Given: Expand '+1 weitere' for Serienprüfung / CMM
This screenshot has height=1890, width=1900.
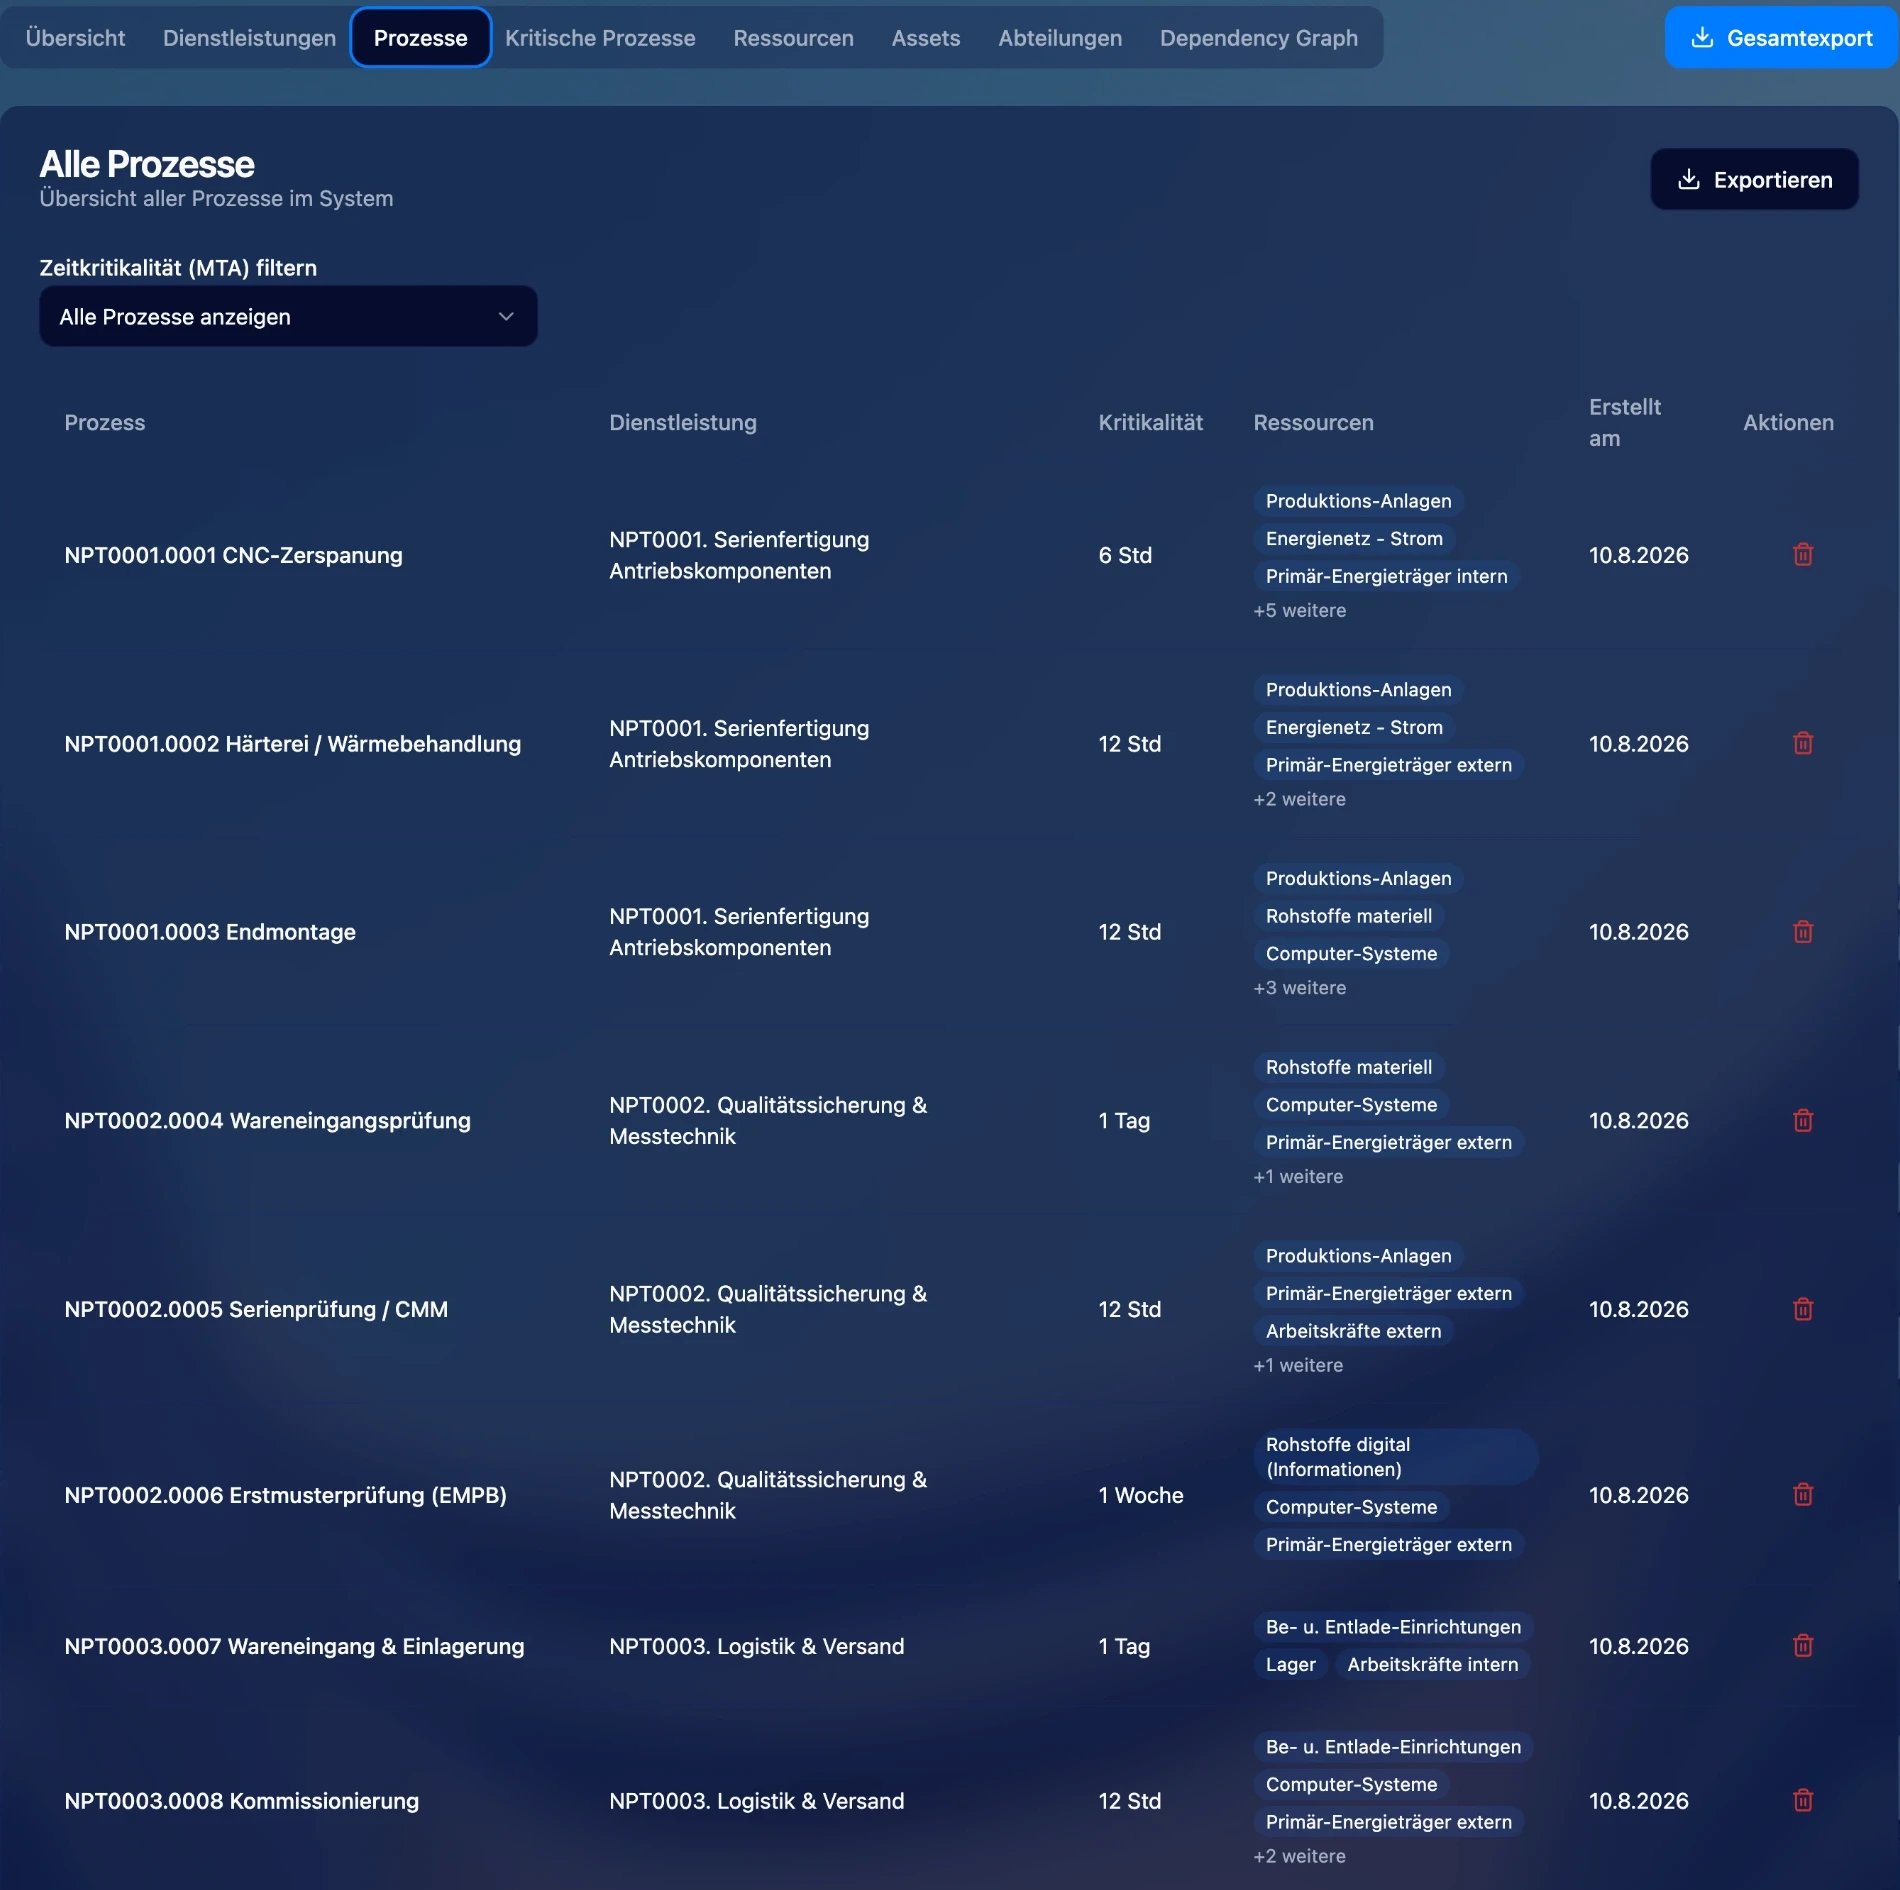Looking at the screenshot, I should pyautogui.click(x=1298, y=1366).
